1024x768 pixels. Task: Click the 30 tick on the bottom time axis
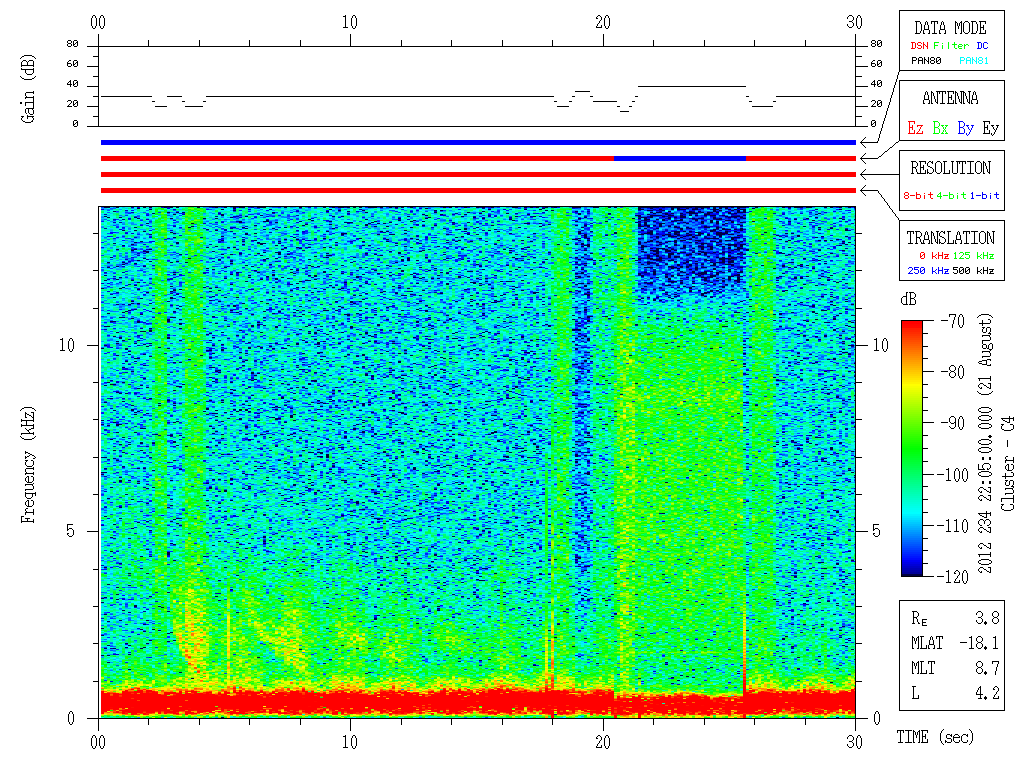855,742
